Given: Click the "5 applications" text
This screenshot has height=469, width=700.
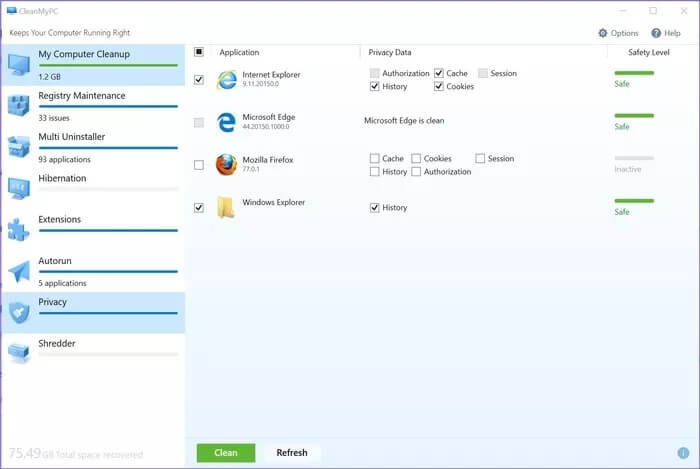Looking at the screenshot, I should tap(62, 283).
